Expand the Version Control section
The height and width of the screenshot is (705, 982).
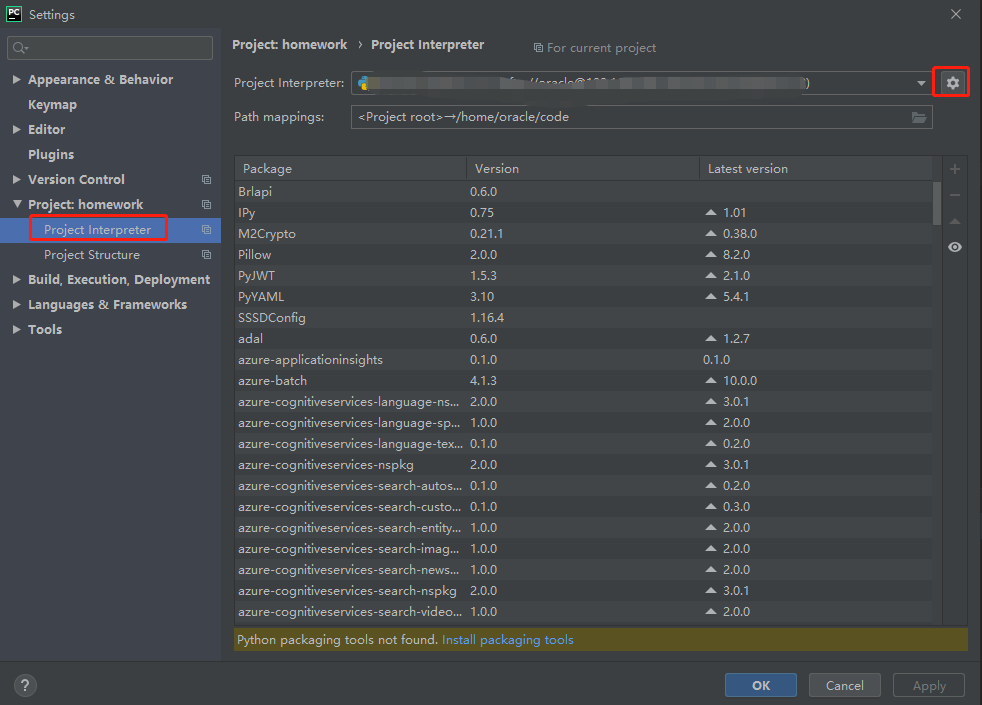[17, 180]
